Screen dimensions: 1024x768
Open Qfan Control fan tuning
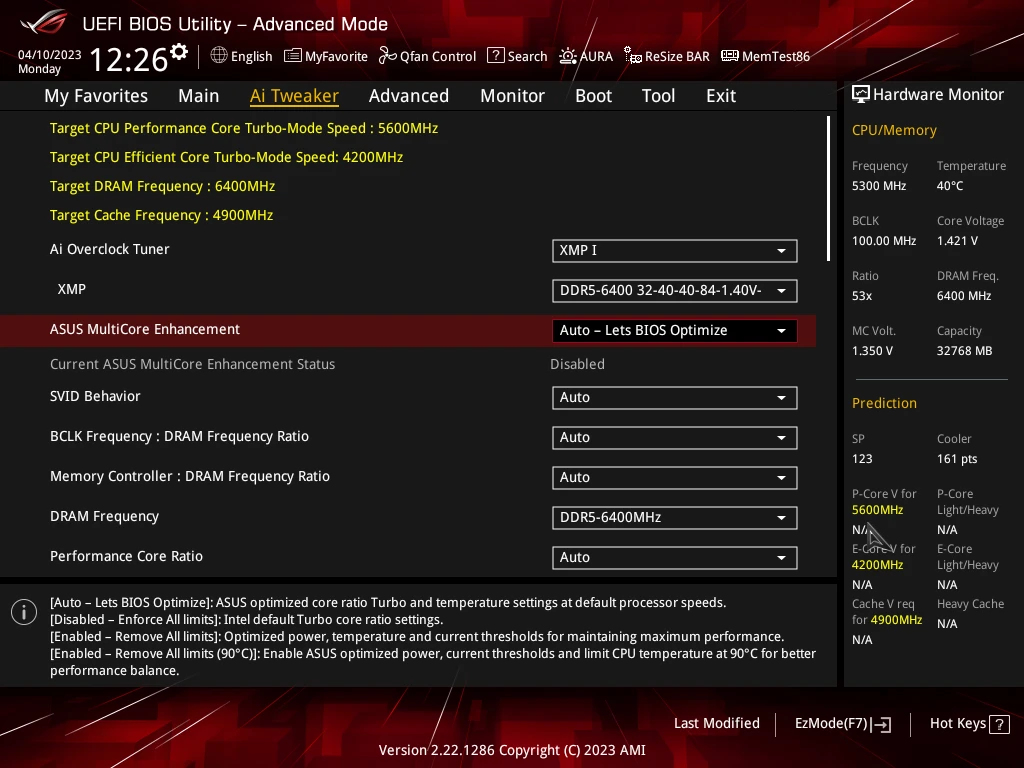pyautogui.click(x=427, y=56)
